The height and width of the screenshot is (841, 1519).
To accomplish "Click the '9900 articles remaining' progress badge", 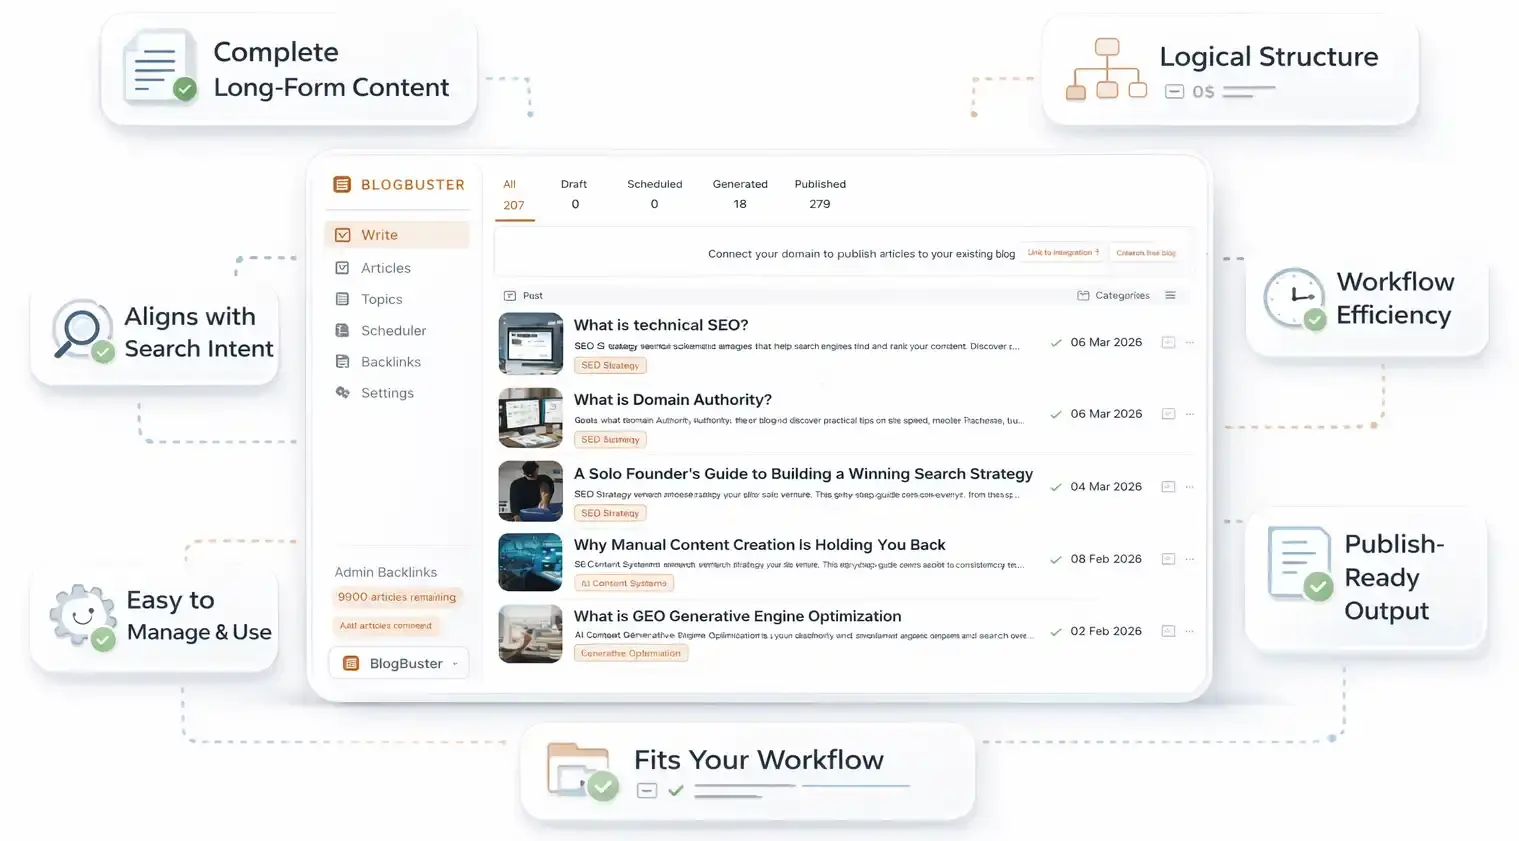I will point(397,597).
